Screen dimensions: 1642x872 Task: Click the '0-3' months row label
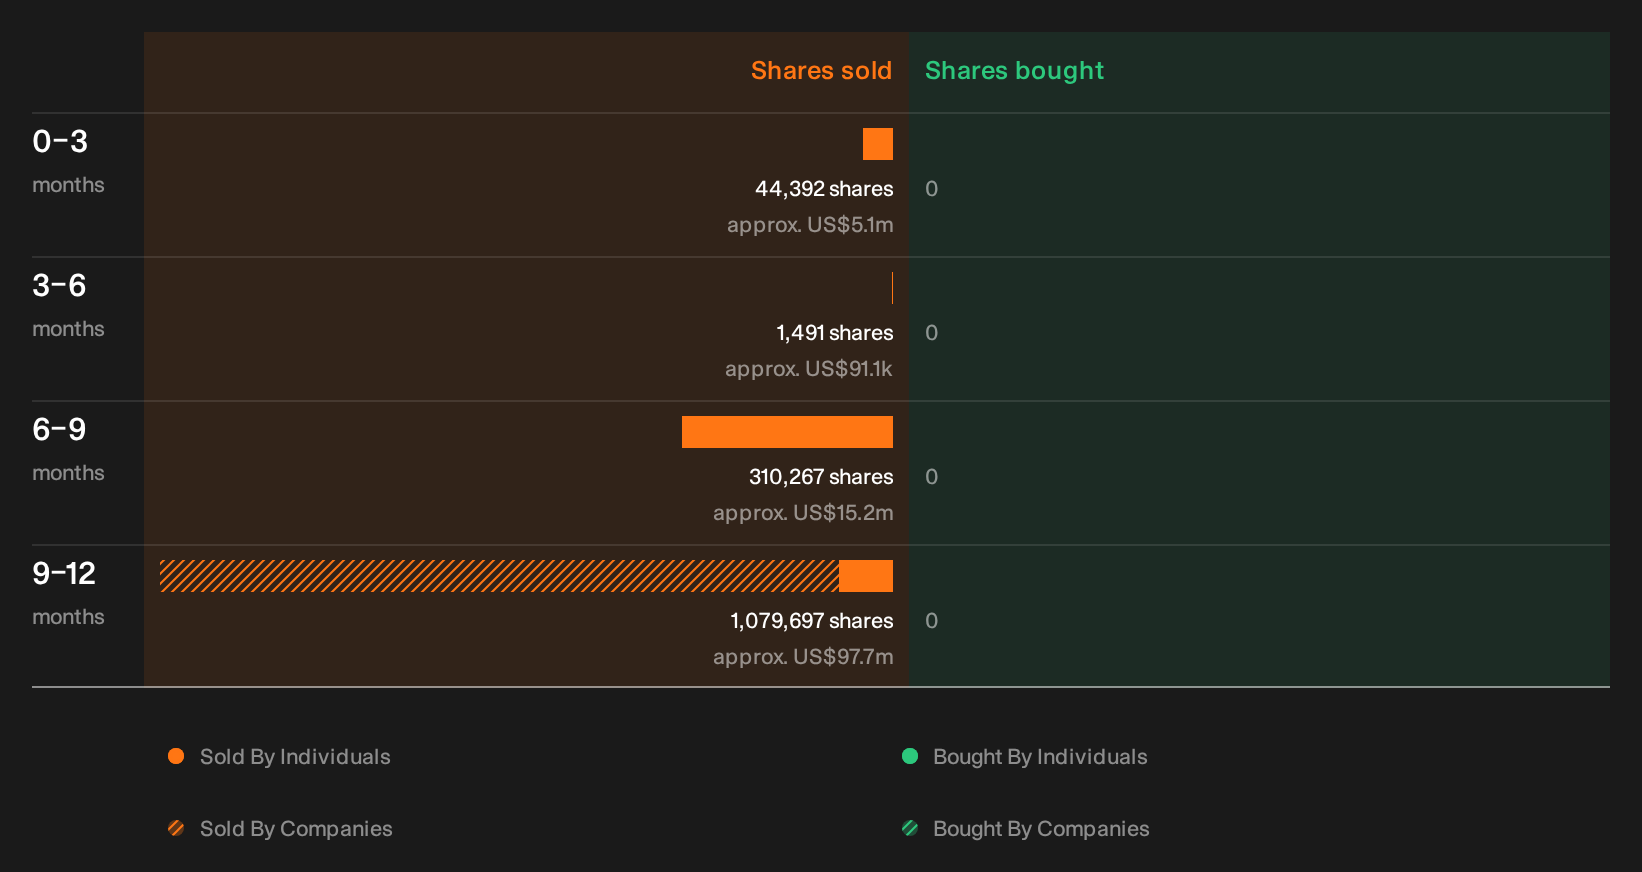click(60, 142)
